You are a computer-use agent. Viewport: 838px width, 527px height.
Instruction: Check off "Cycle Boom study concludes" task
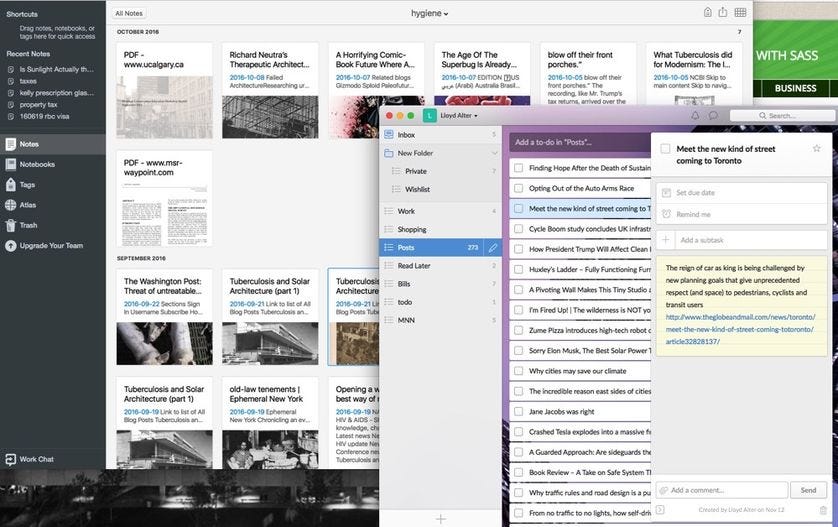tap(518, 229)
